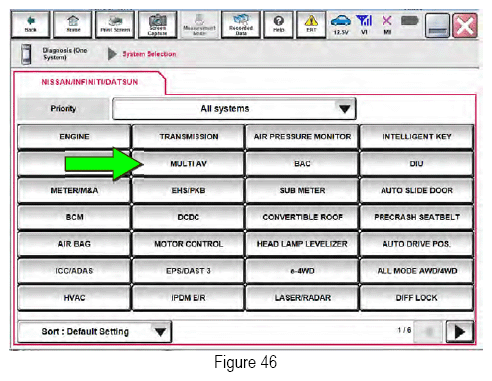Select AIR PRESSURE MONITOR system

302,137
